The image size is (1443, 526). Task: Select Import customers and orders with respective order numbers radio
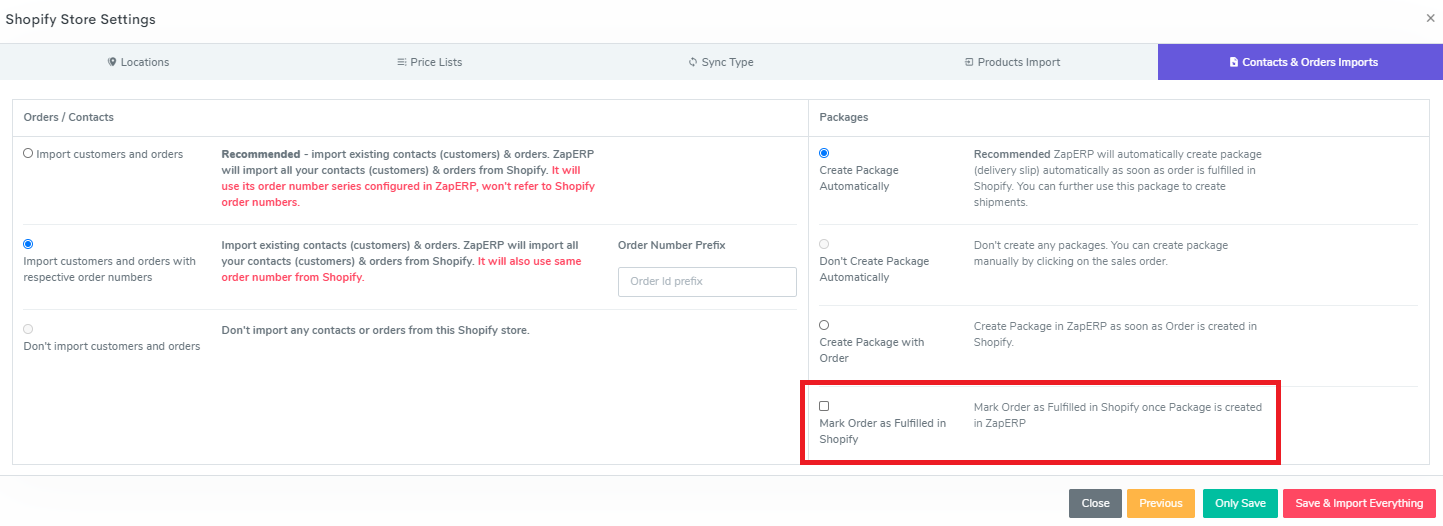(28, 244)
